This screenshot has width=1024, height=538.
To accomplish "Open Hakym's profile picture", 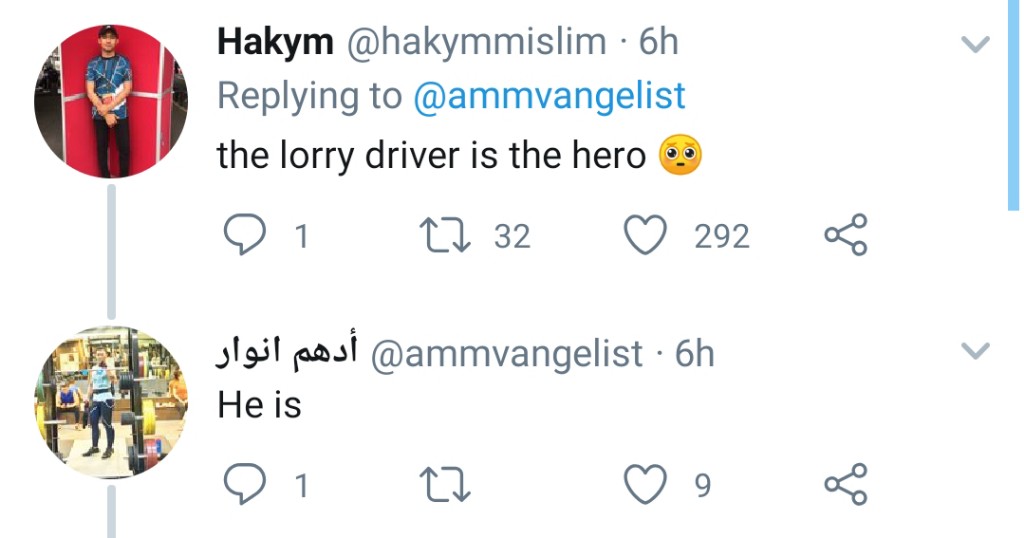I will (110, 102).
